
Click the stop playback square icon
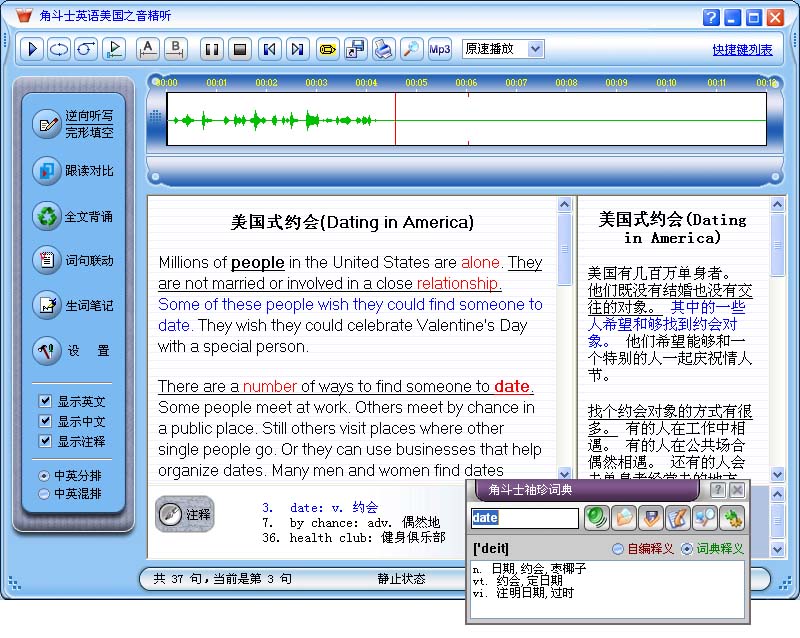tap(239, 49)
